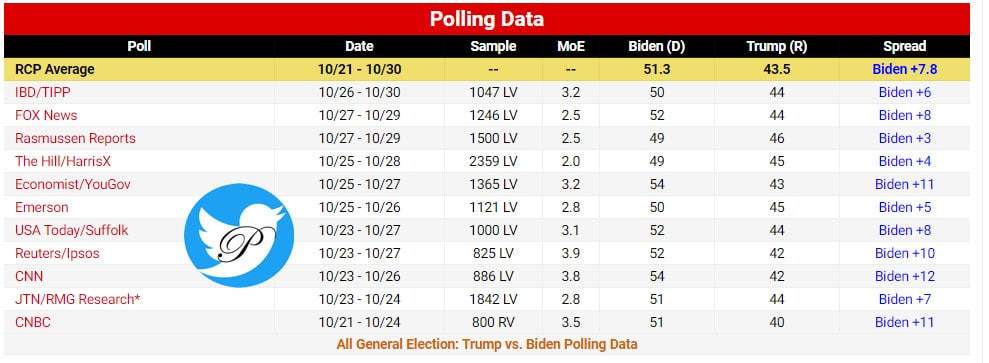Screen dimensions: 989x363
Task: Open the Economist/YouGov poll link
Action: (73, 185)
